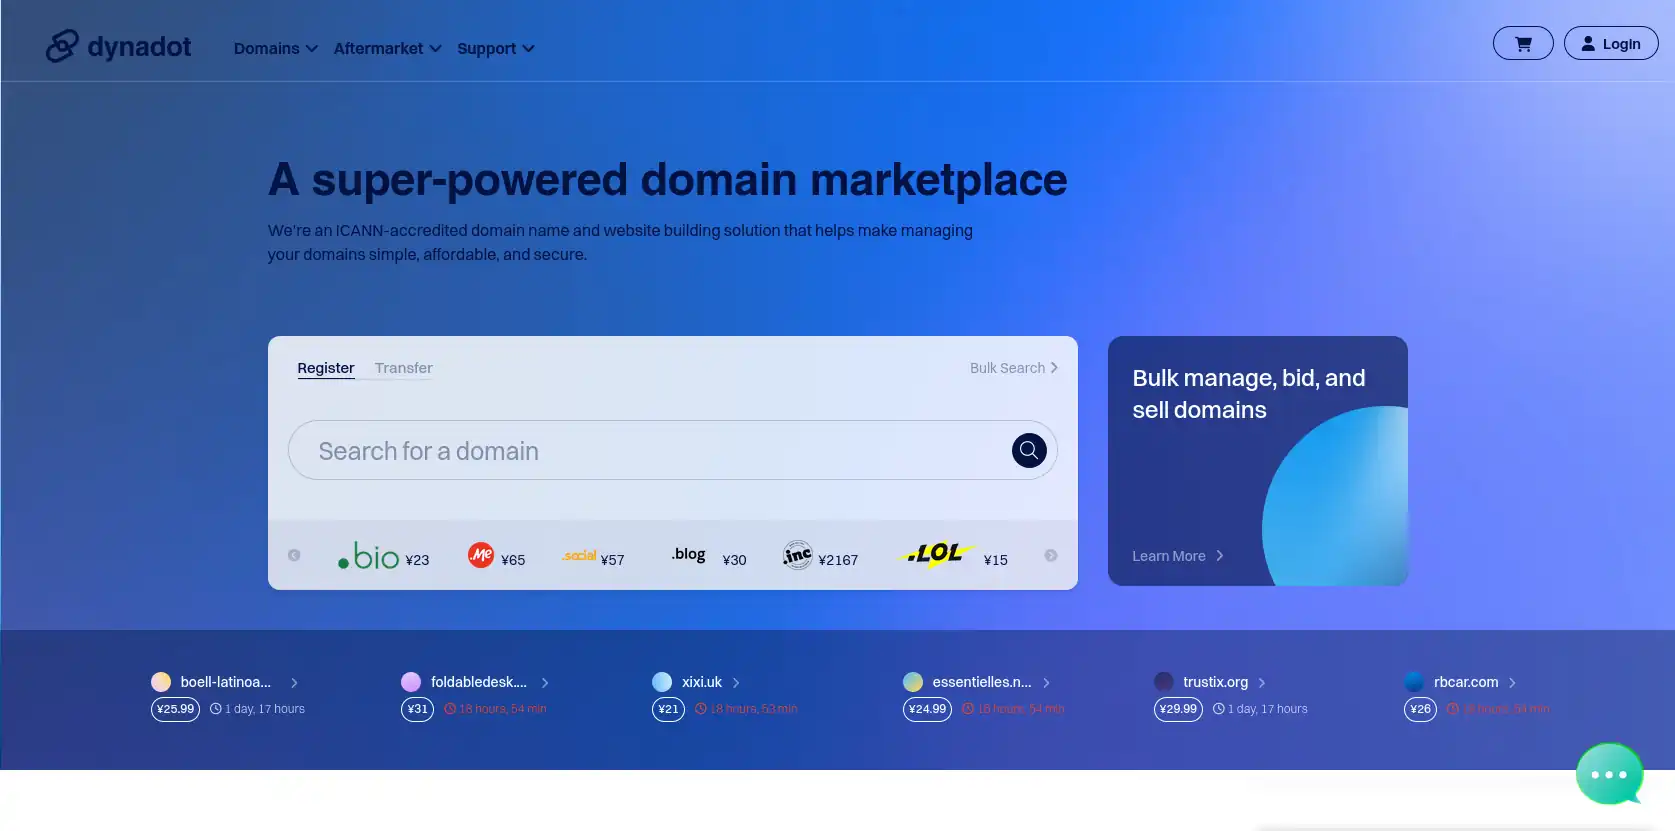1675x831 pixels.
Task: Click the domain search magnifier button
Action: [x=1029, y=450]
